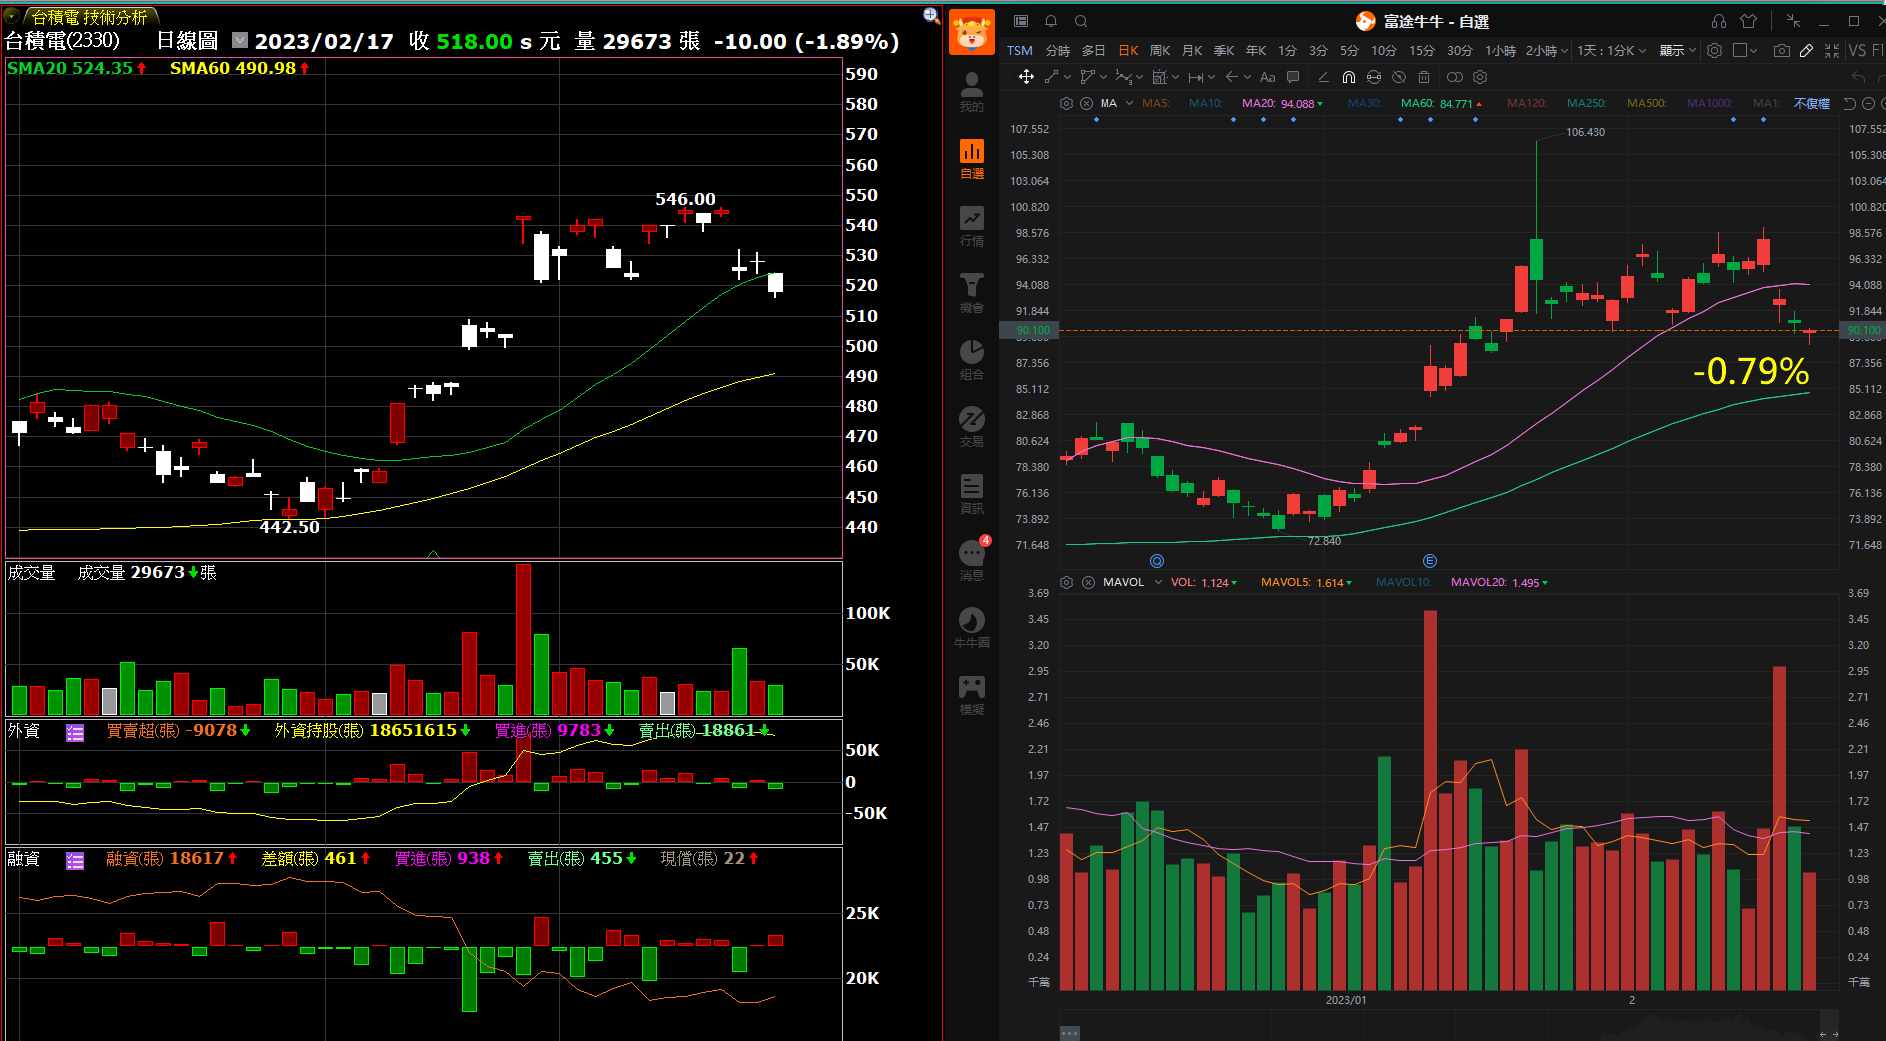Open the notification bell in Futu title bar
The image size is (1886, 1041).
(x=1051, y=21)
